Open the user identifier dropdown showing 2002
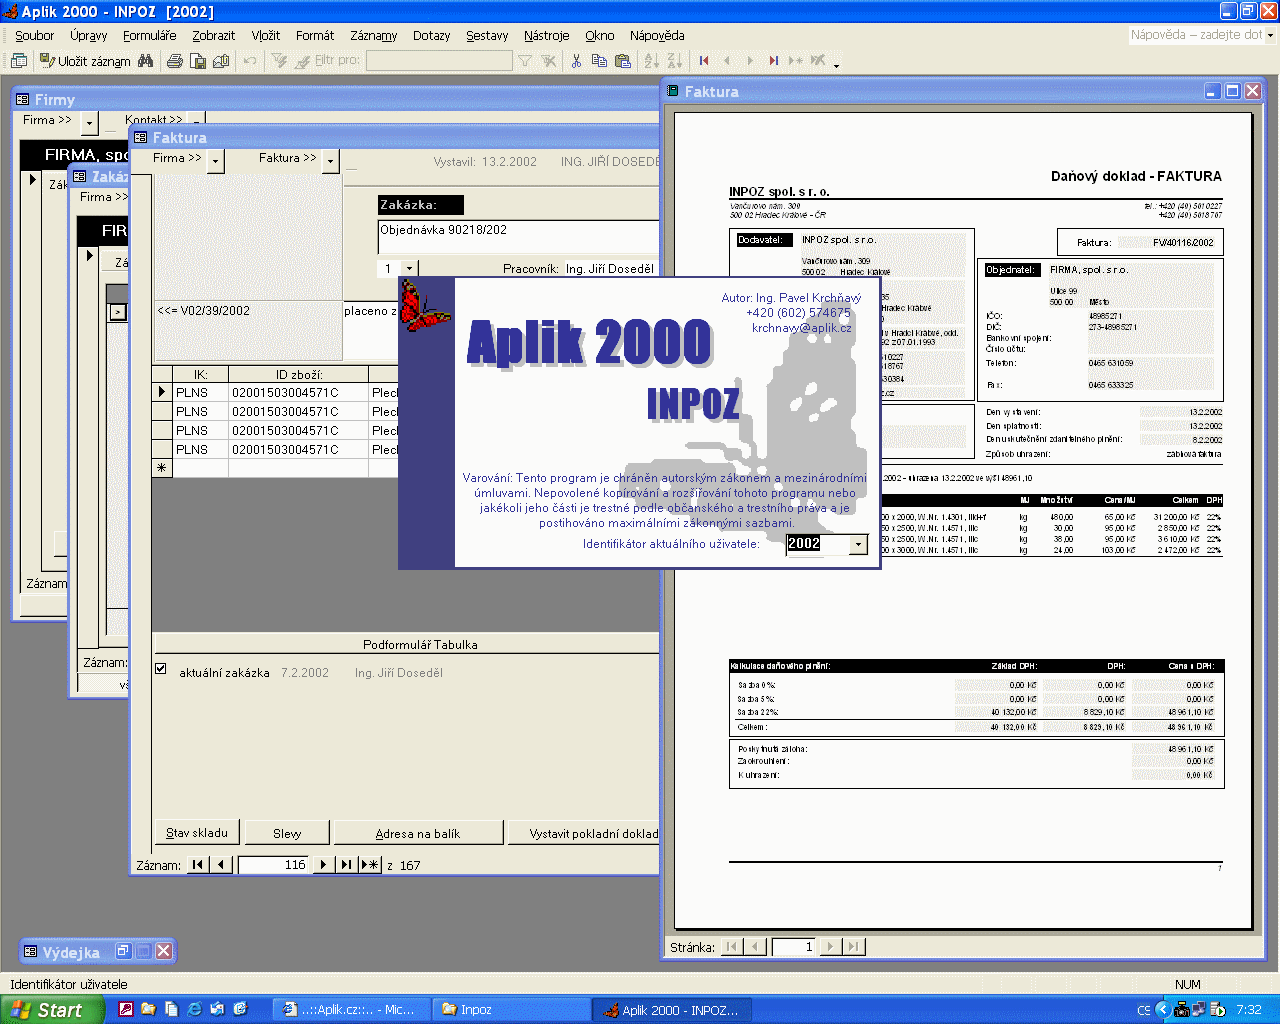Image resolution: width=1280 pixels, height=1024 pixels. pyautogui.click(x=858, y=544)
